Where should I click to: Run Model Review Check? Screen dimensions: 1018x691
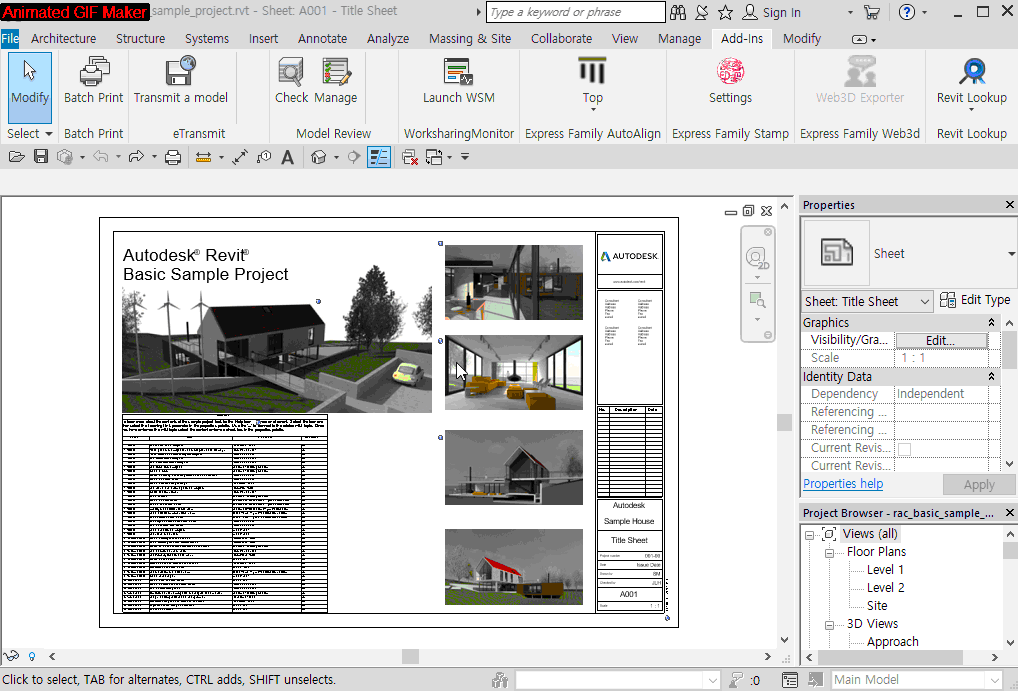291,78
